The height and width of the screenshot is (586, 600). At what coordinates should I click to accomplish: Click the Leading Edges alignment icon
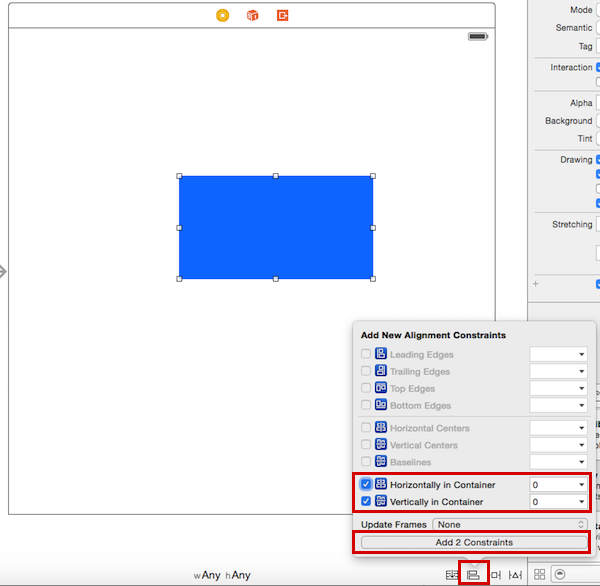tap(381, 353)
